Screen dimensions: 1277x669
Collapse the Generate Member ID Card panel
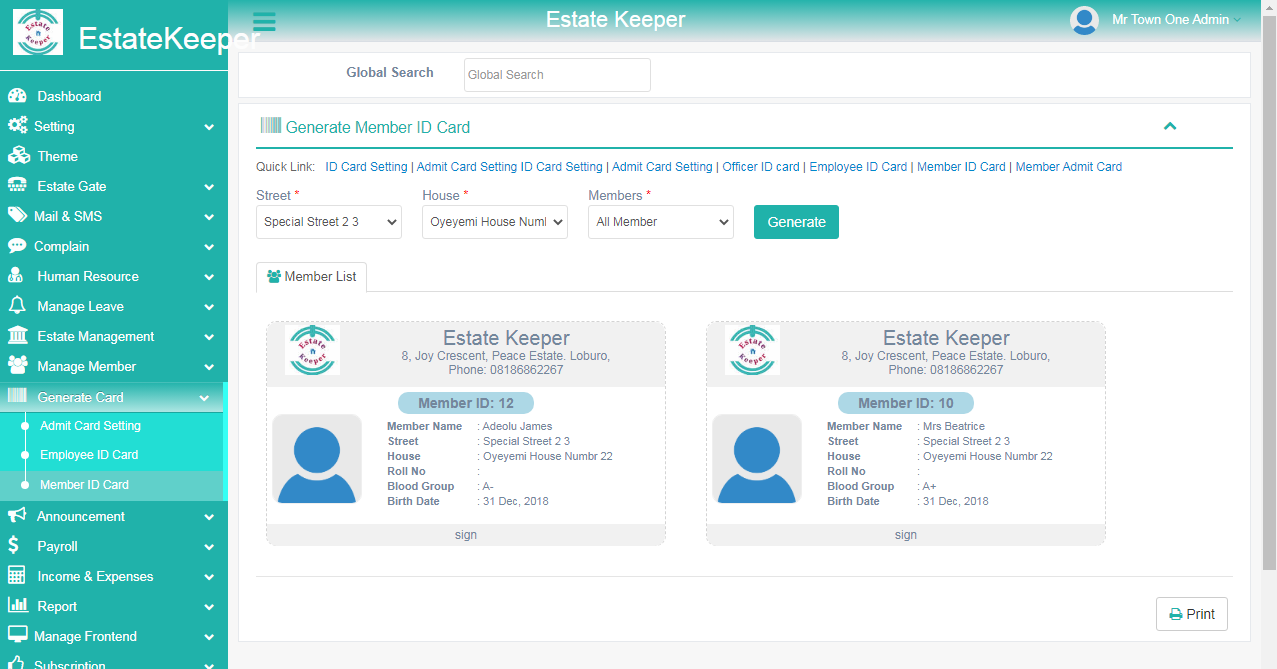[x=1170, y=126]
